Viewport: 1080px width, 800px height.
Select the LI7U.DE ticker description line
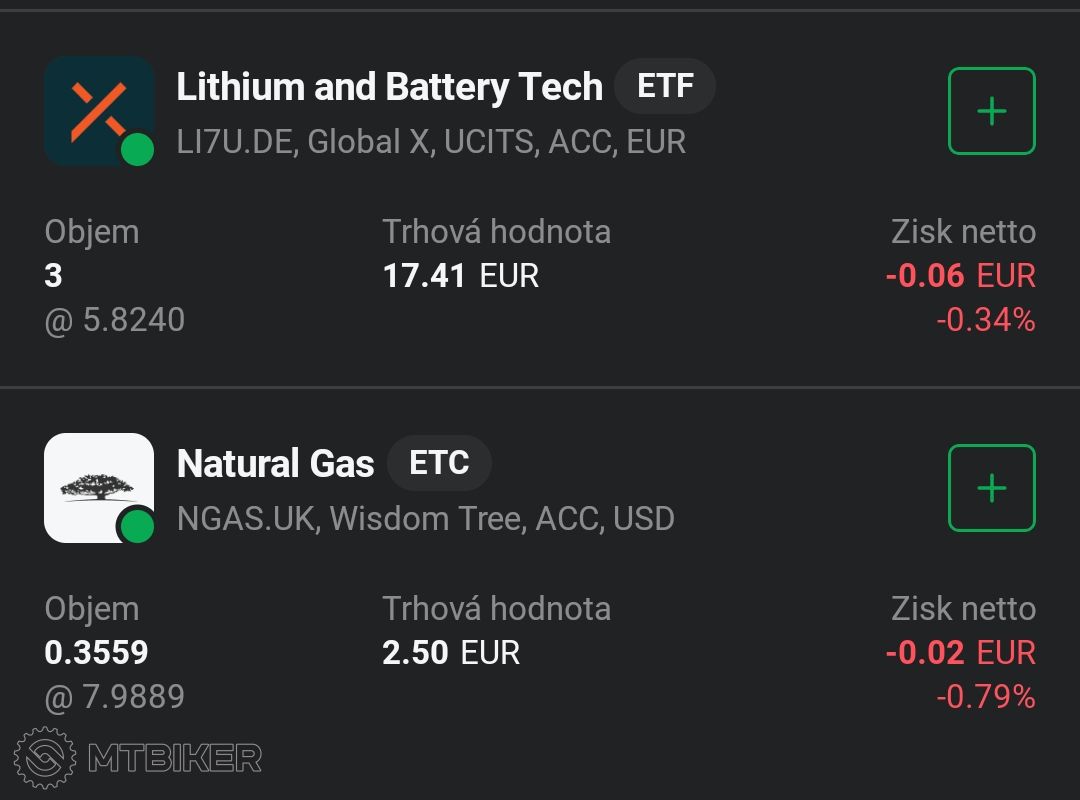pyautogui.click(x=431, y=142)
